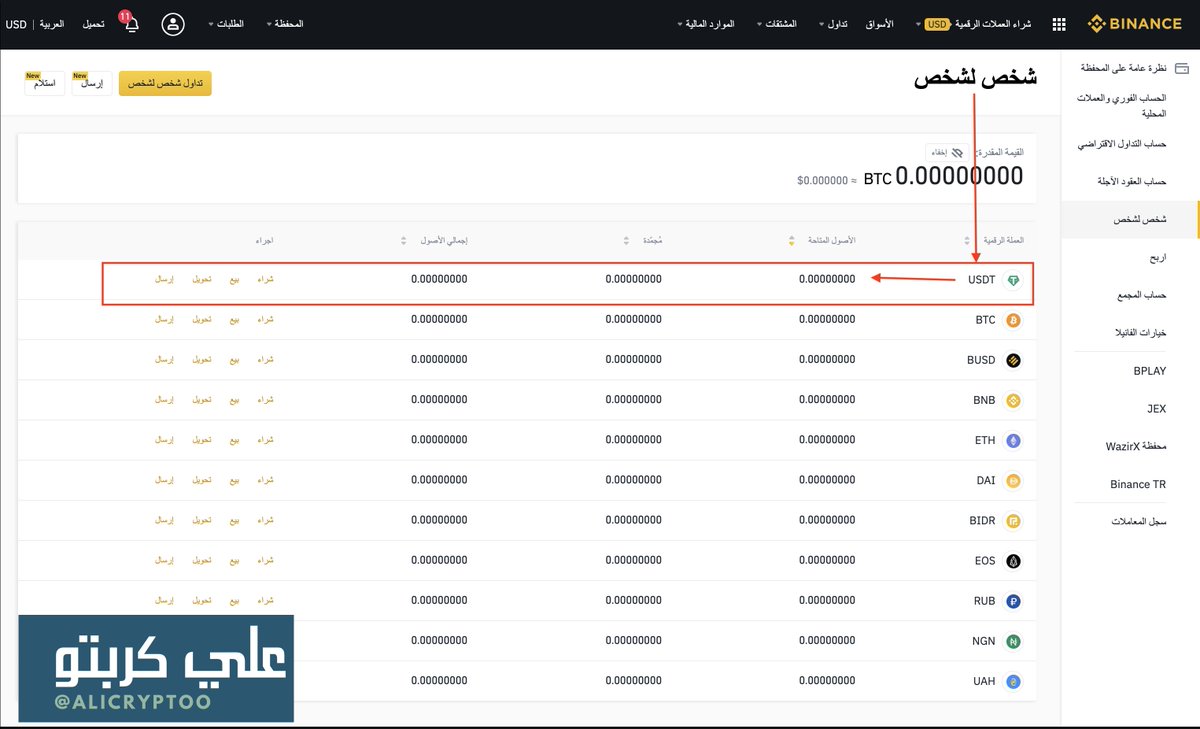Click Download (تحميل) in the top bar
The width and height of the screenshot is (1200, 729).
click(x=93, y=24)
